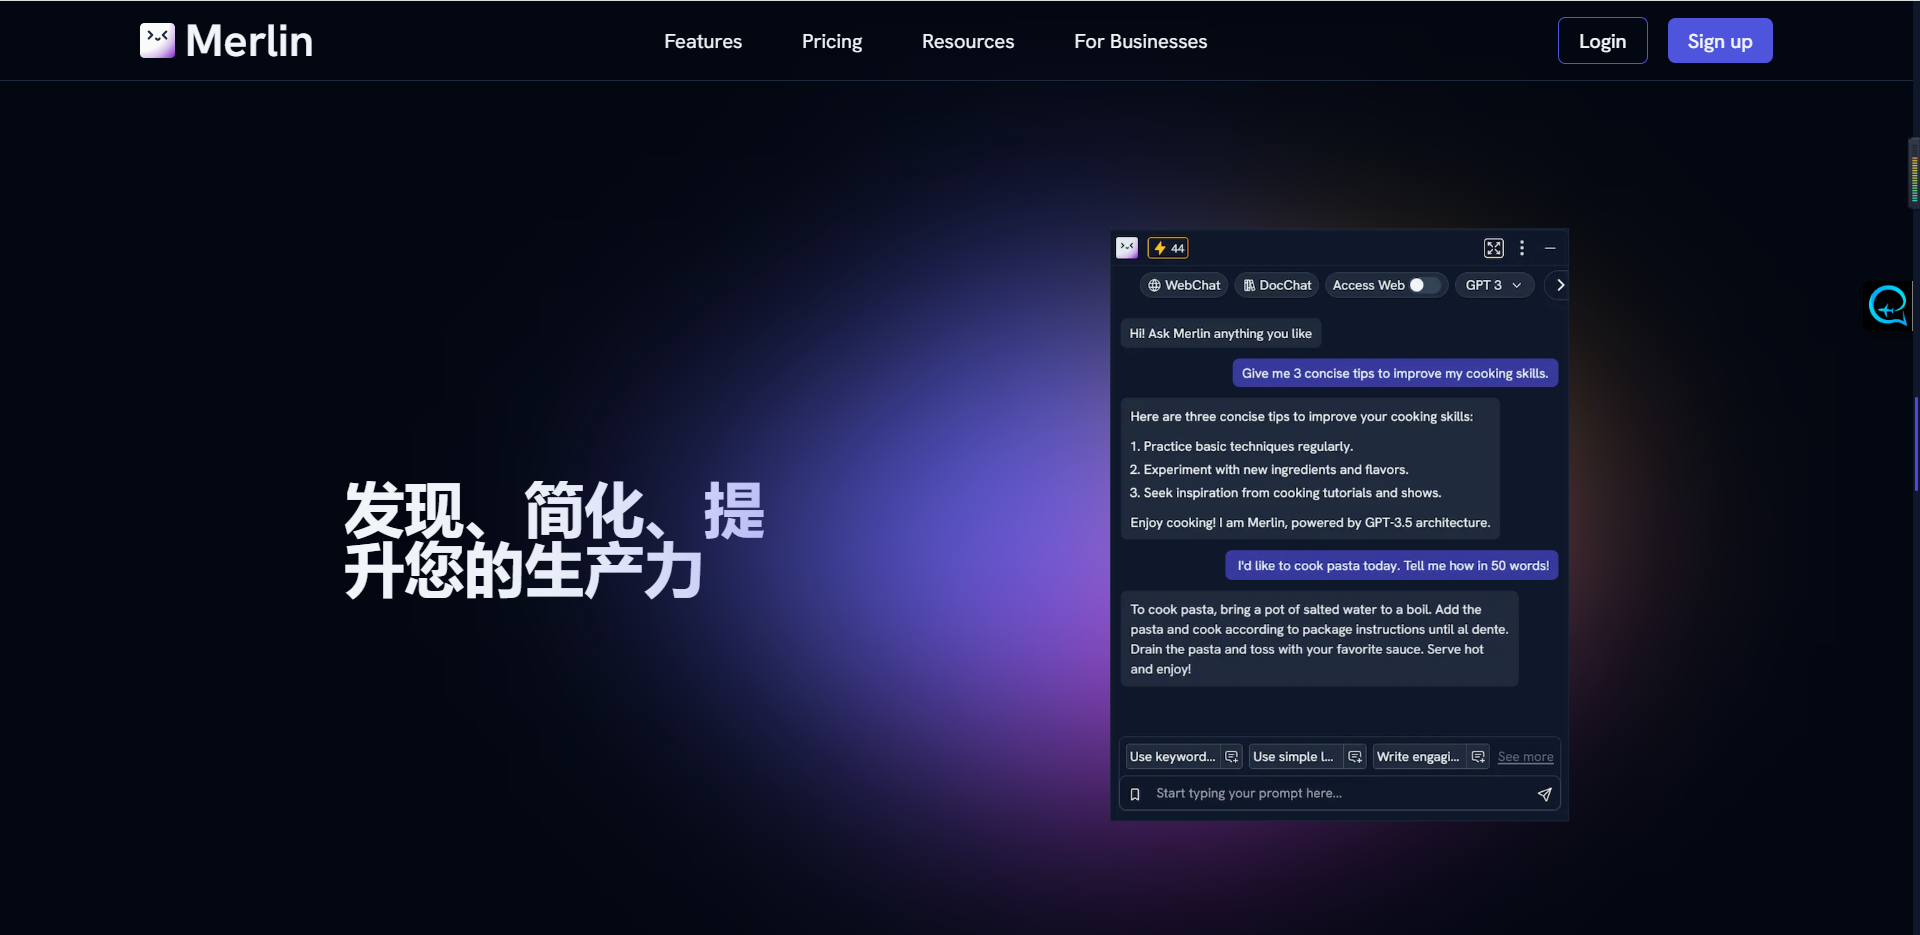Add the 'Write engaging' prompt via its plus icon
The image size is (1920, 935).
(x=1477, y=757)
